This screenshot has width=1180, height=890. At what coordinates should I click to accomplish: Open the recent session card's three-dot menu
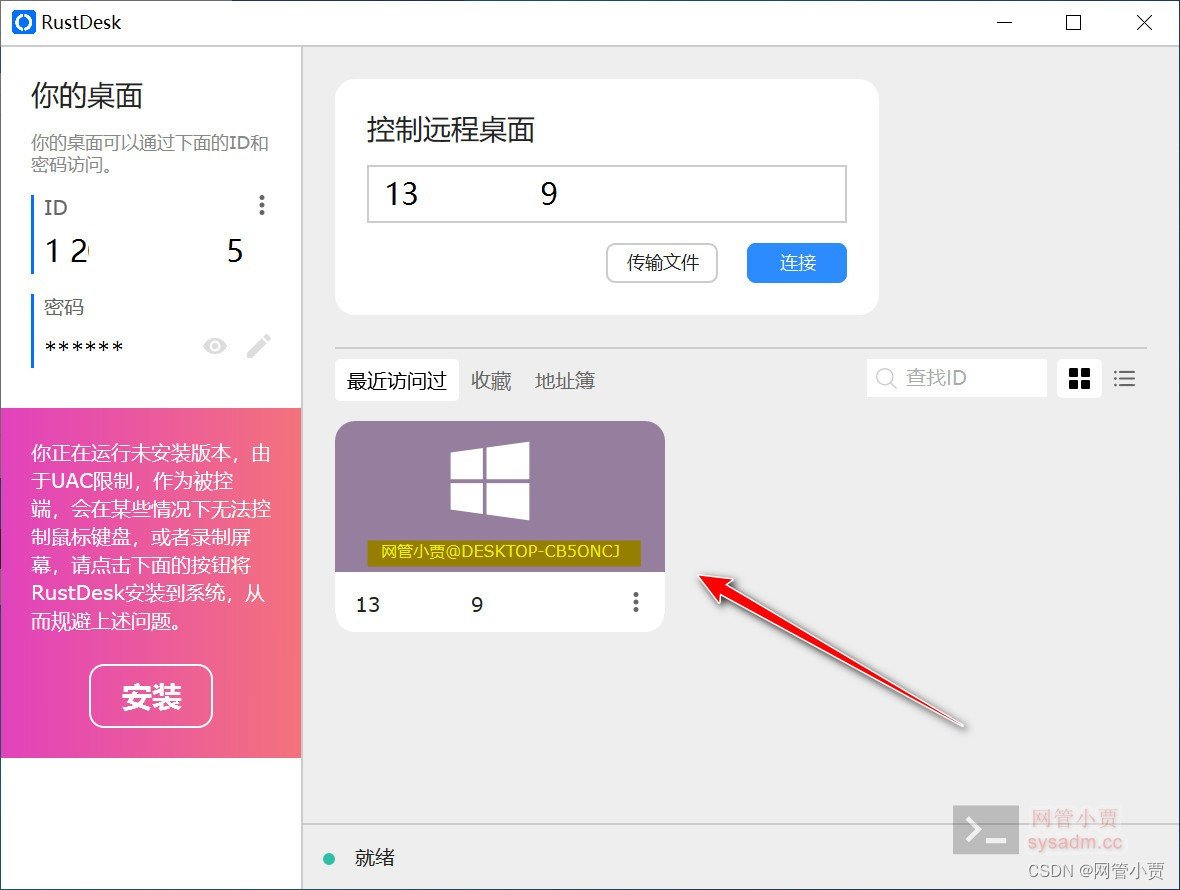click(x=635, y=601)
